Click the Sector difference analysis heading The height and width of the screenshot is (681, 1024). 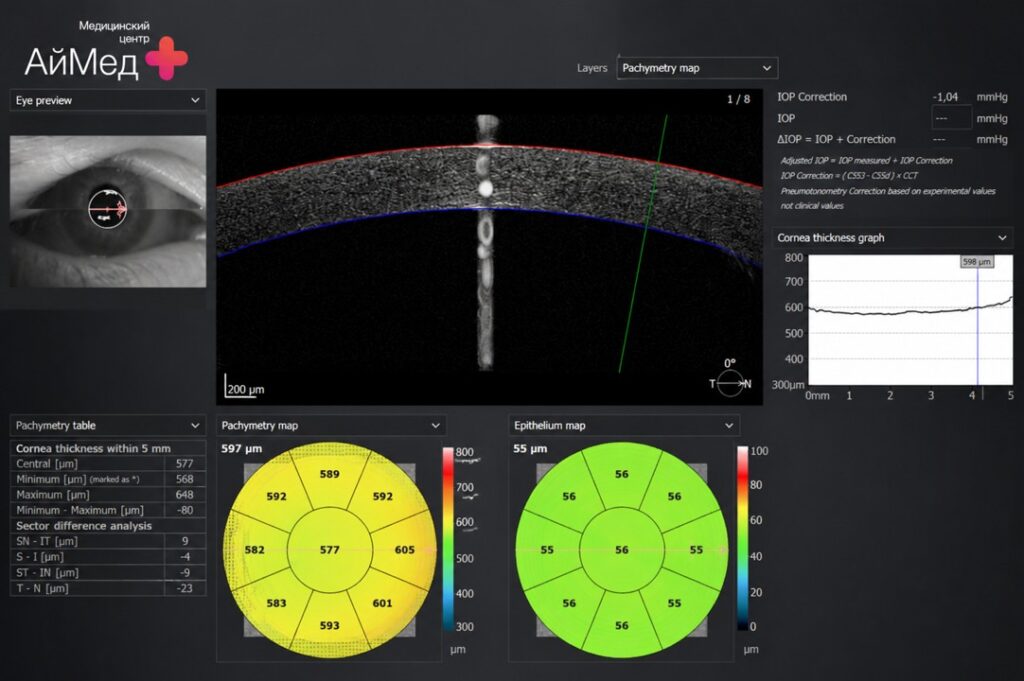[x=84, y=526]
